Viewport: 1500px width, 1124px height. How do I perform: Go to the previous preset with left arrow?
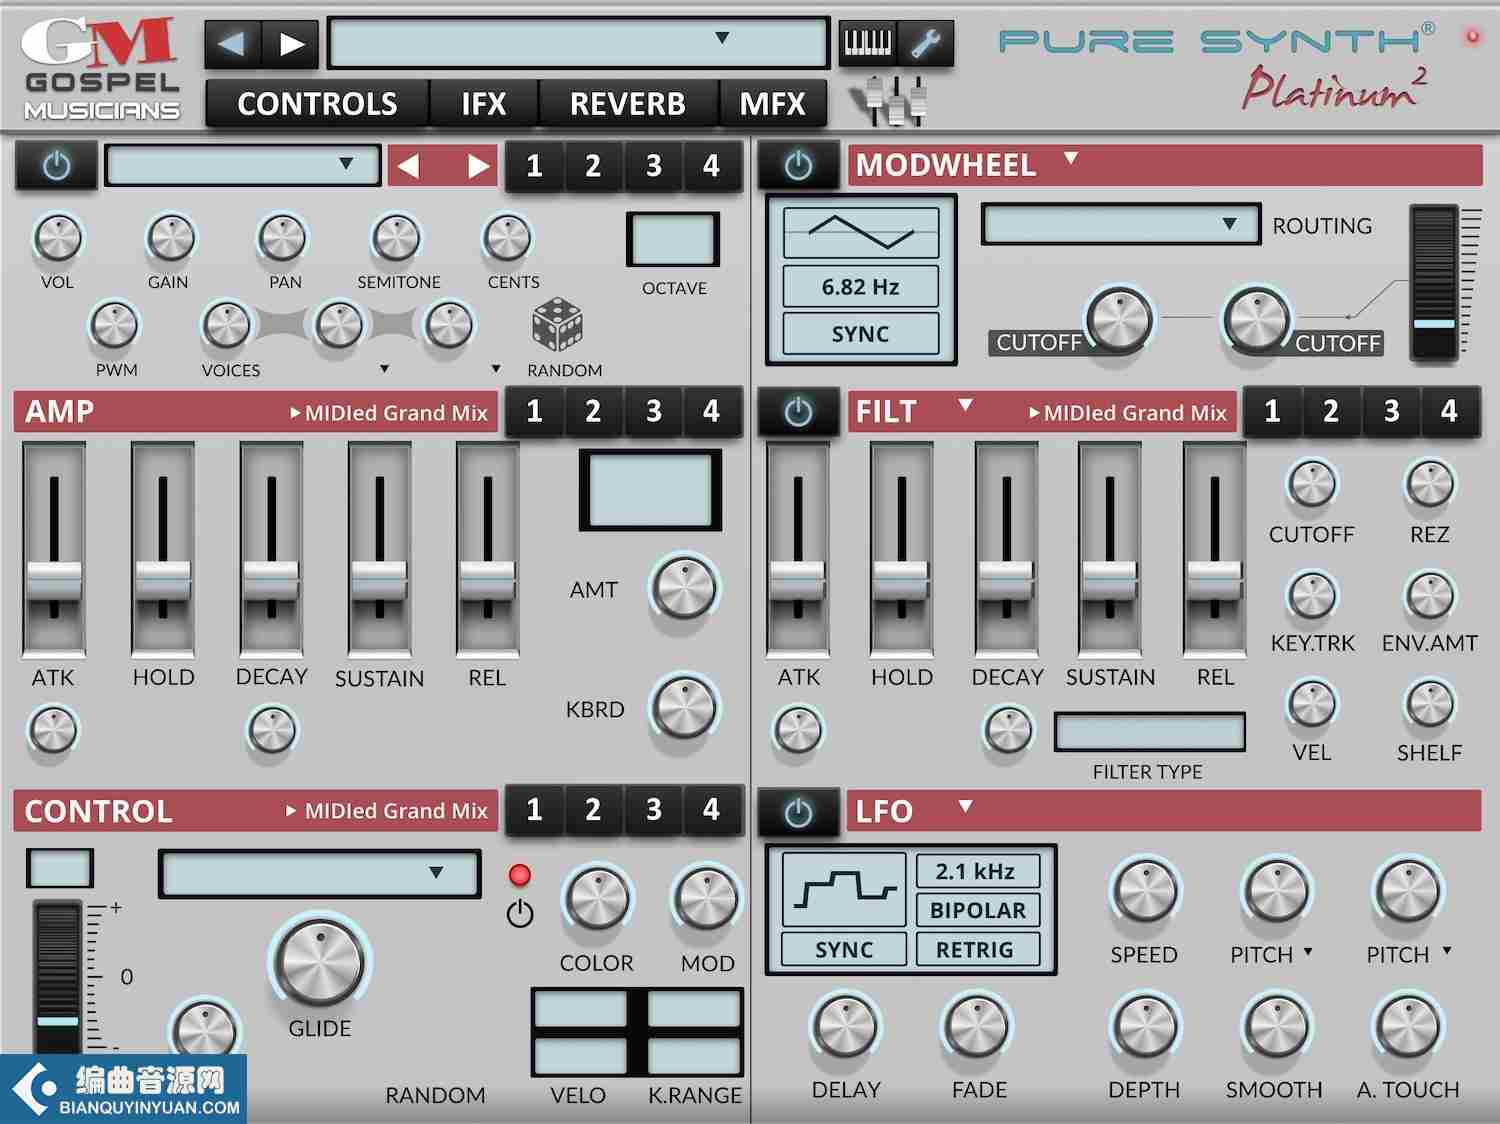233,44
